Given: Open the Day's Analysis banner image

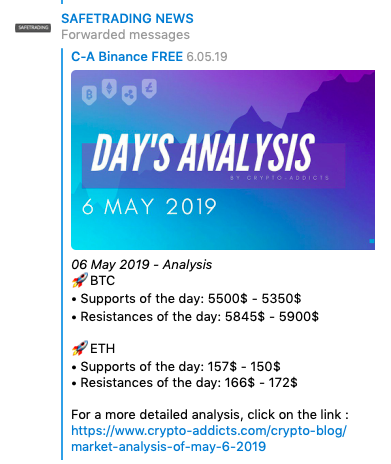Looking at the screenshot, I should [x=223, y=160].
